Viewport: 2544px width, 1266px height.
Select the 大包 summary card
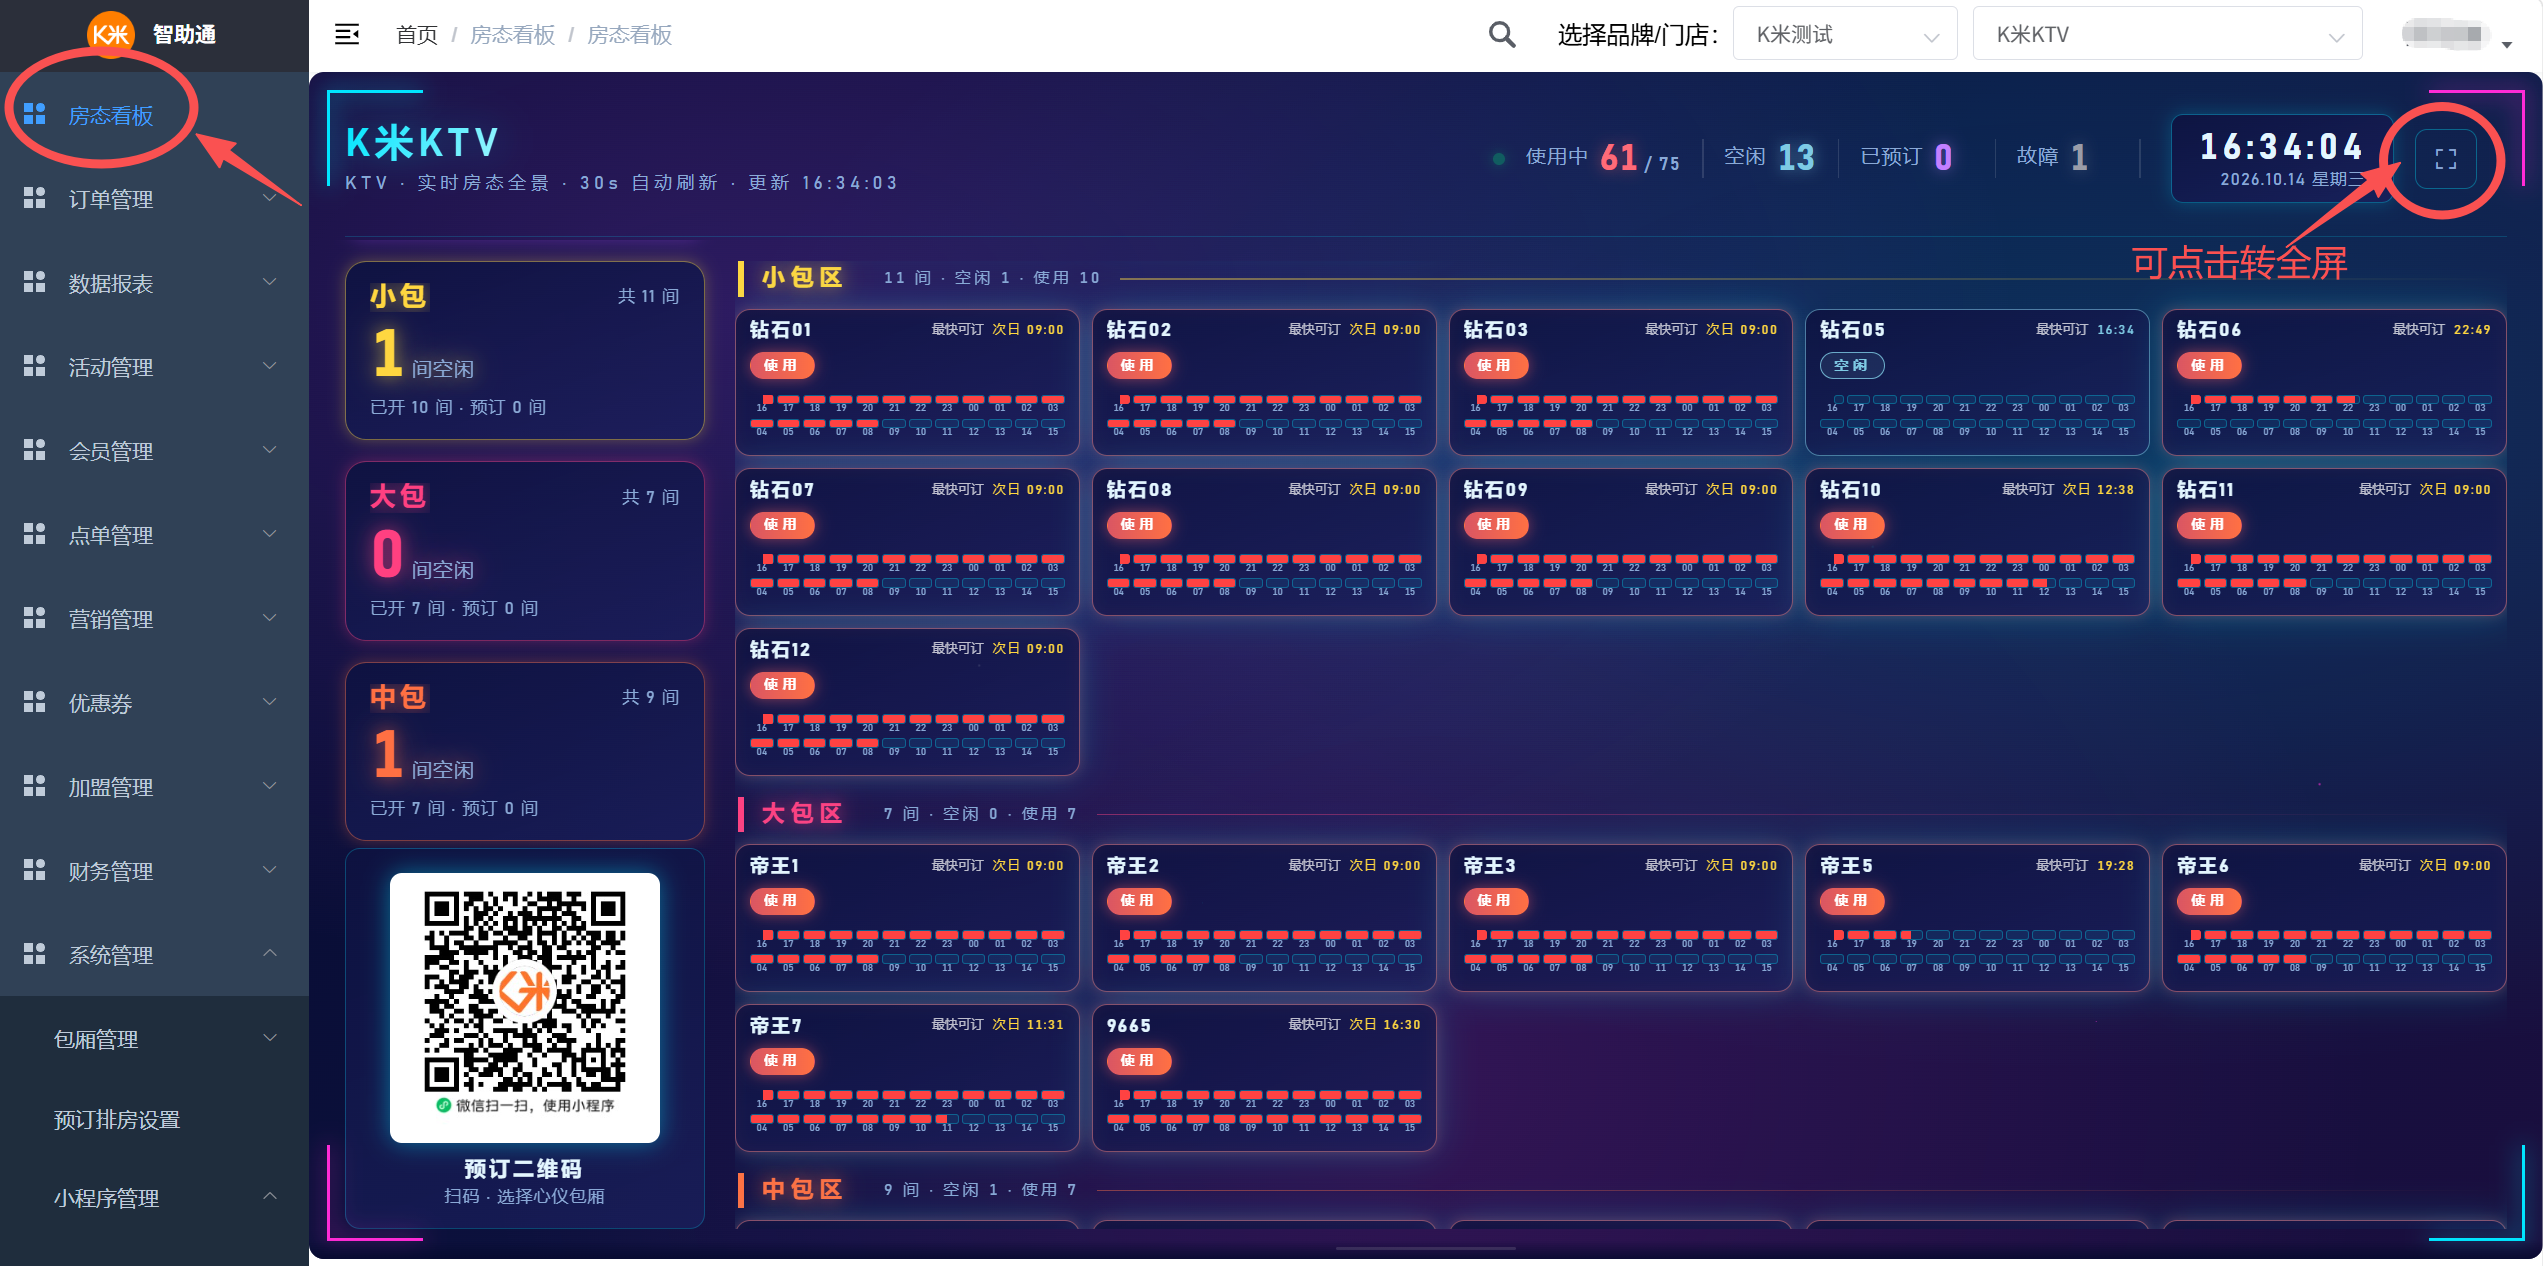pos(525,551)
